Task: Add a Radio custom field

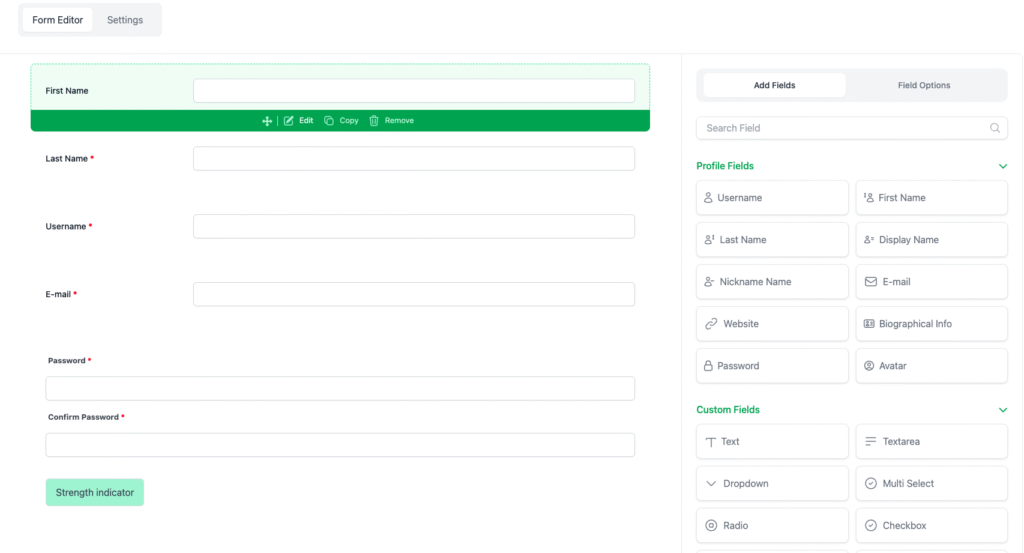Action: click(772, 526)
